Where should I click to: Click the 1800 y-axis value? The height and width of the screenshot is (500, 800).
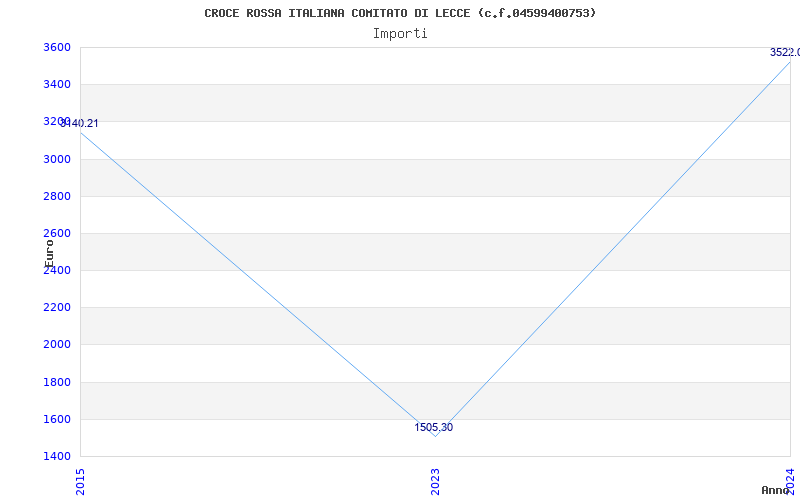pyautogui.click(x=57, y=382)
